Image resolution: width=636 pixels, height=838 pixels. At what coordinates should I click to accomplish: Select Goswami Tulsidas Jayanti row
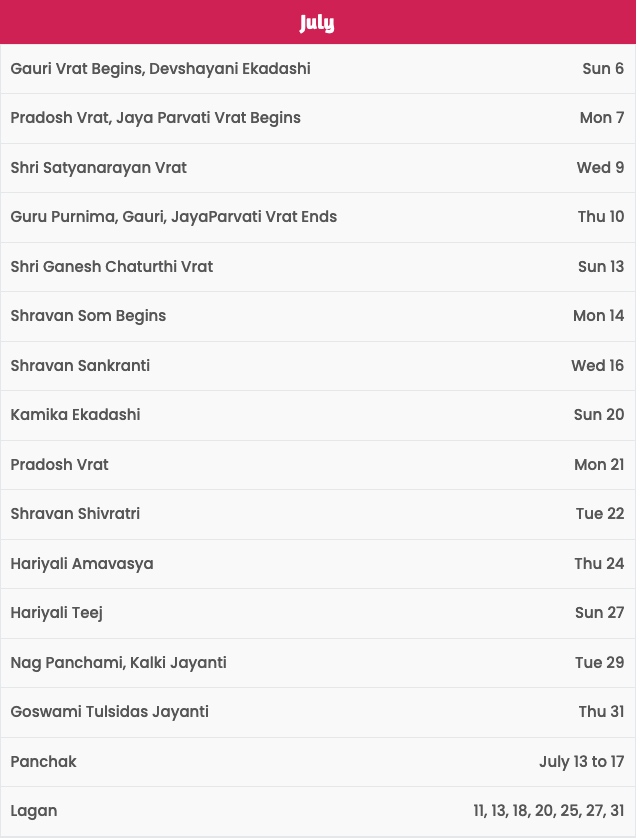point(317,712)
